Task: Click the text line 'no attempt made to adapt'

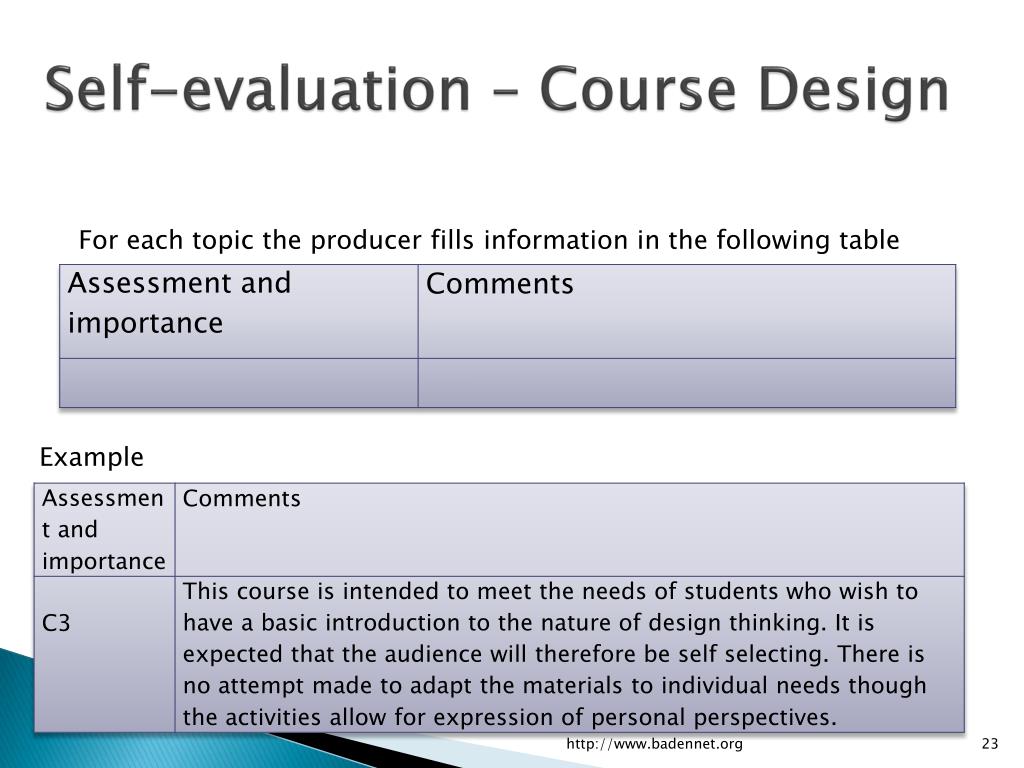Action: click(x=554, y=685)
